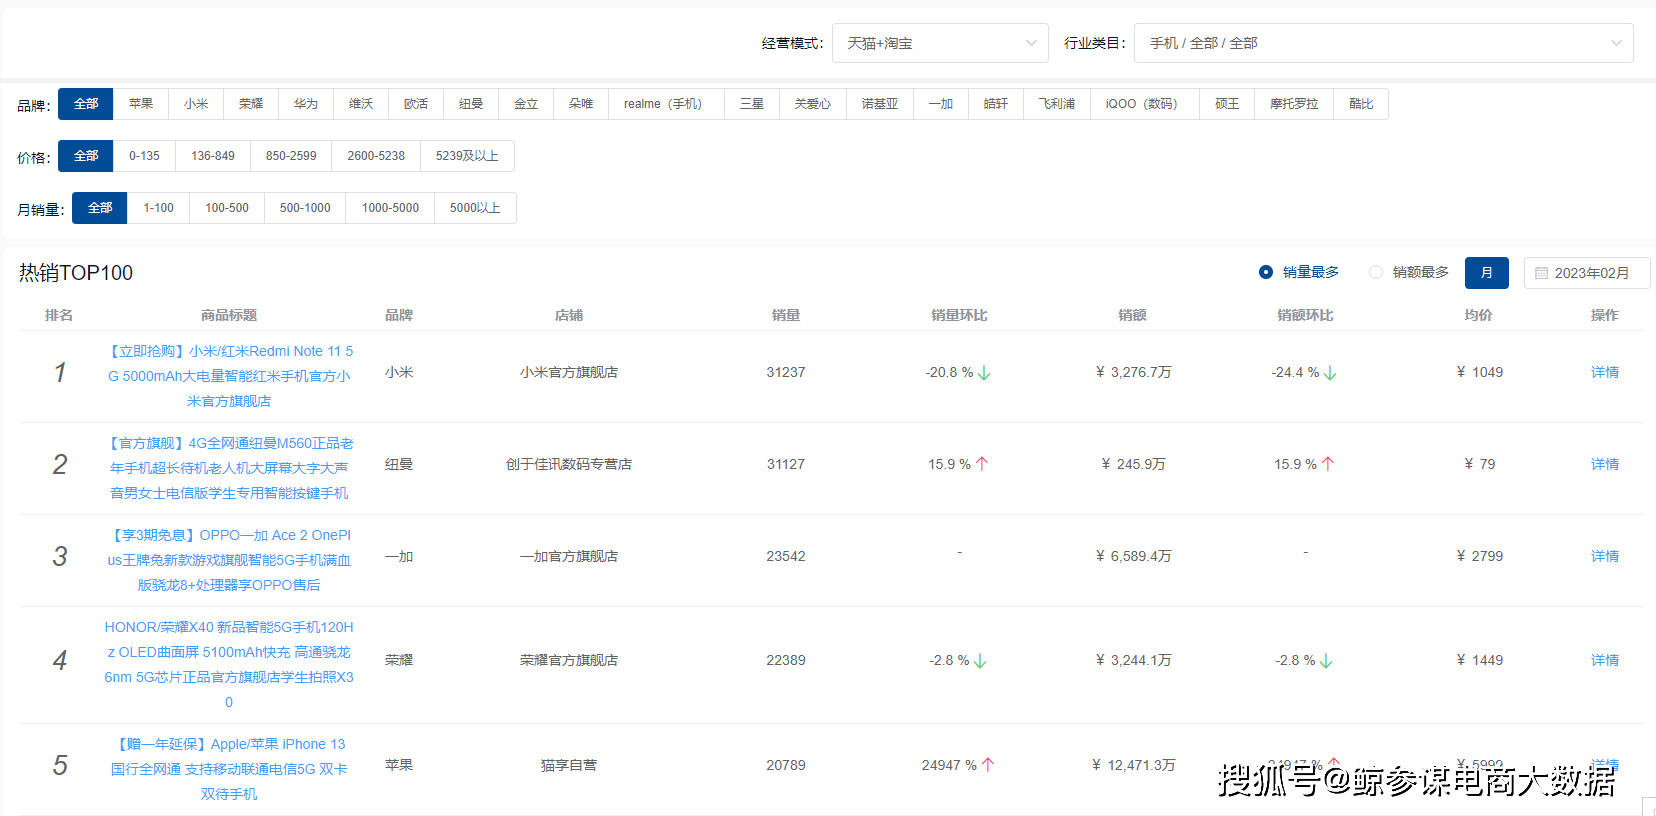Click the 月 period button

point(1487,273)
